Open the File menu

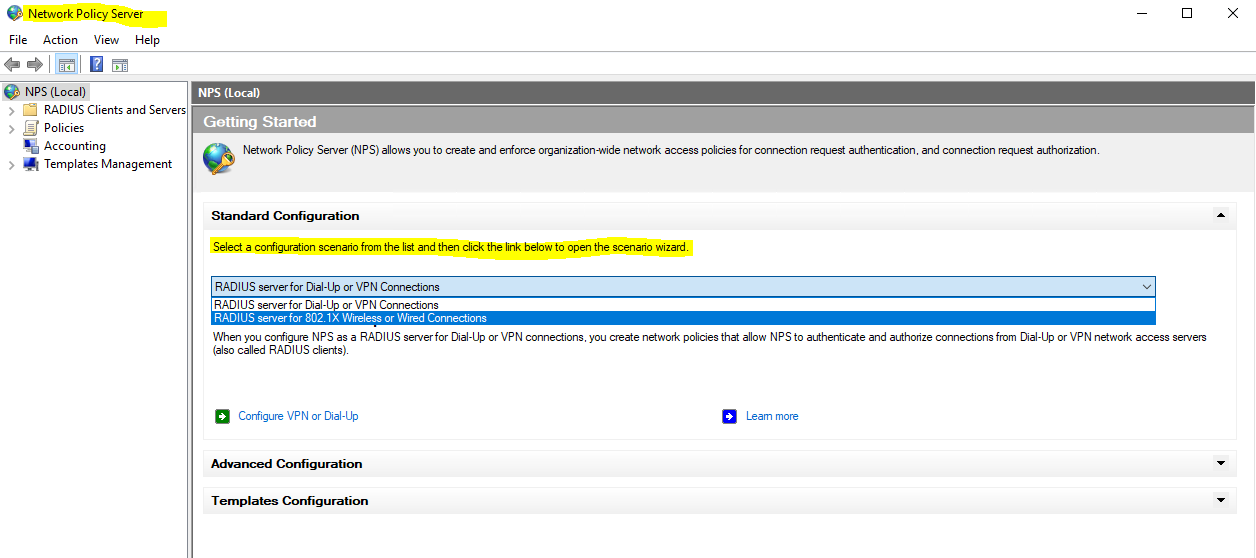tap(18, 40)
